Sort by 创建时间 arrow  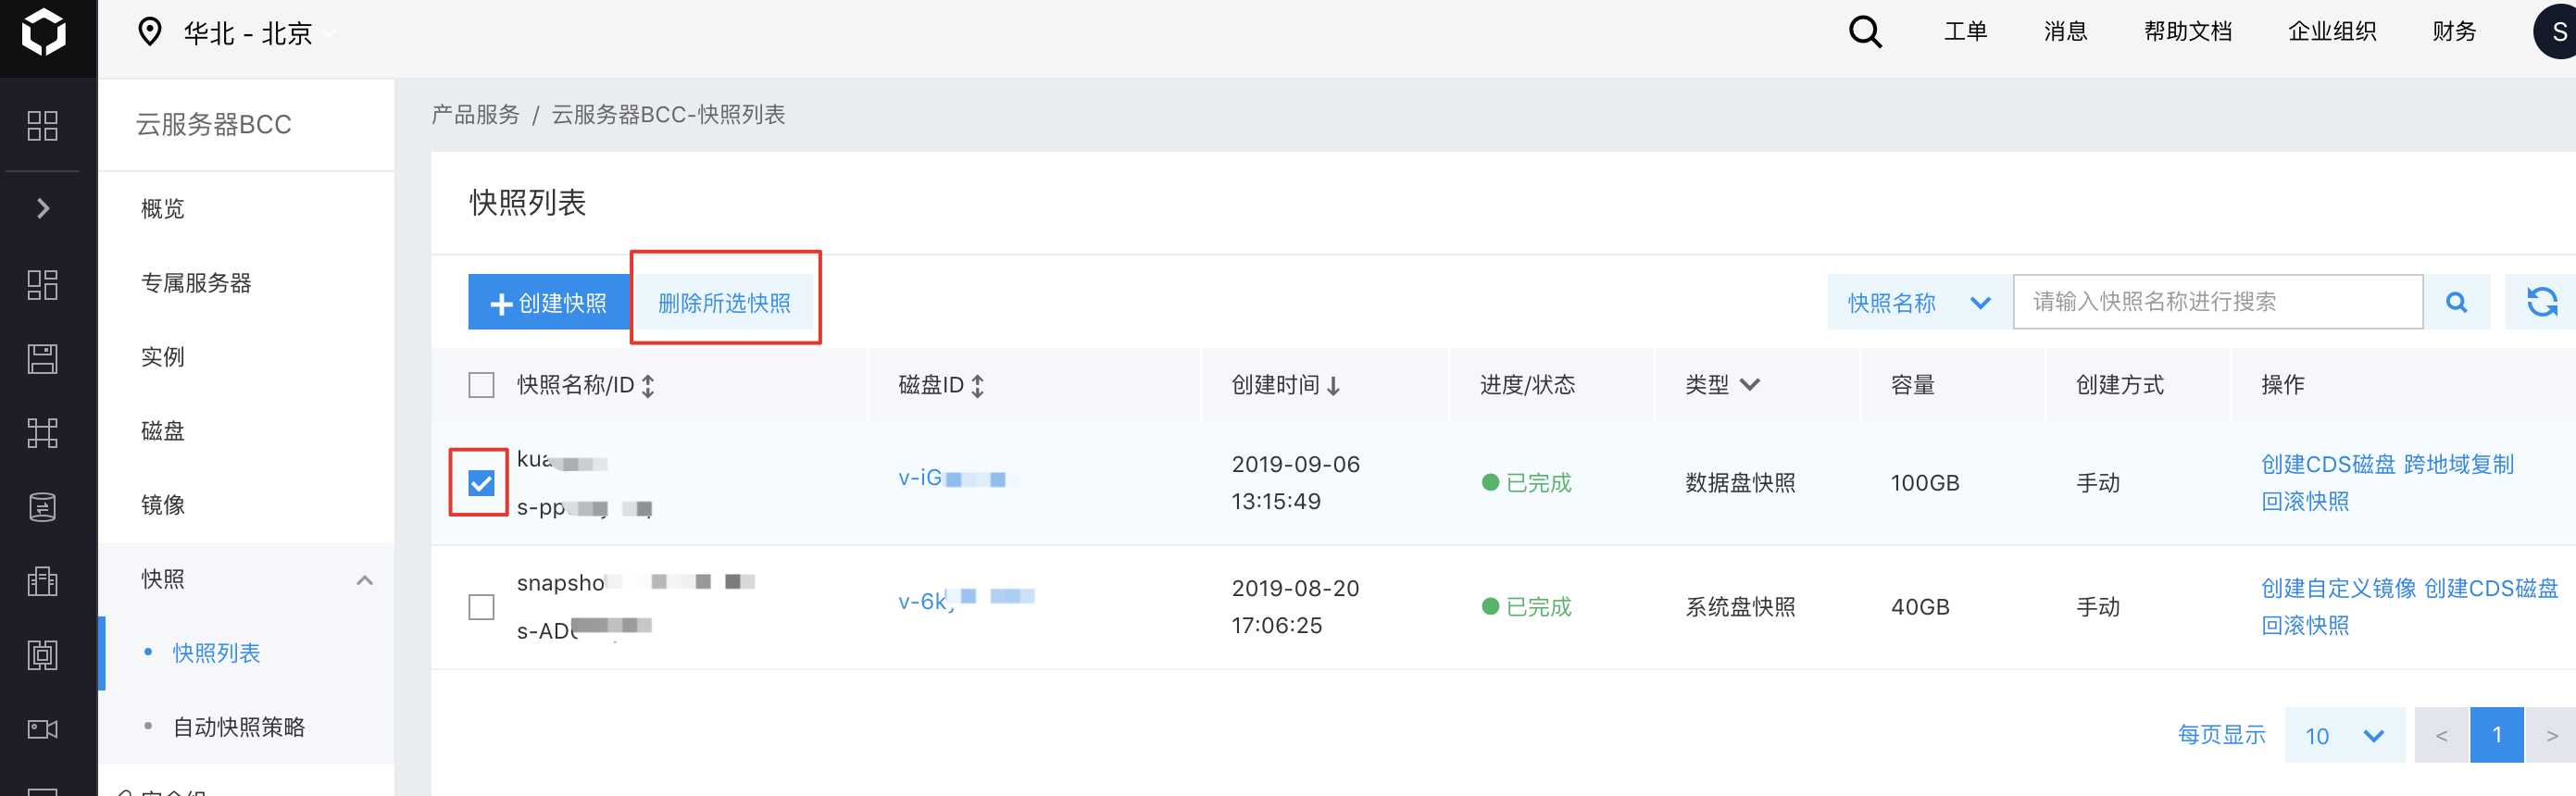pos(1333,386)
